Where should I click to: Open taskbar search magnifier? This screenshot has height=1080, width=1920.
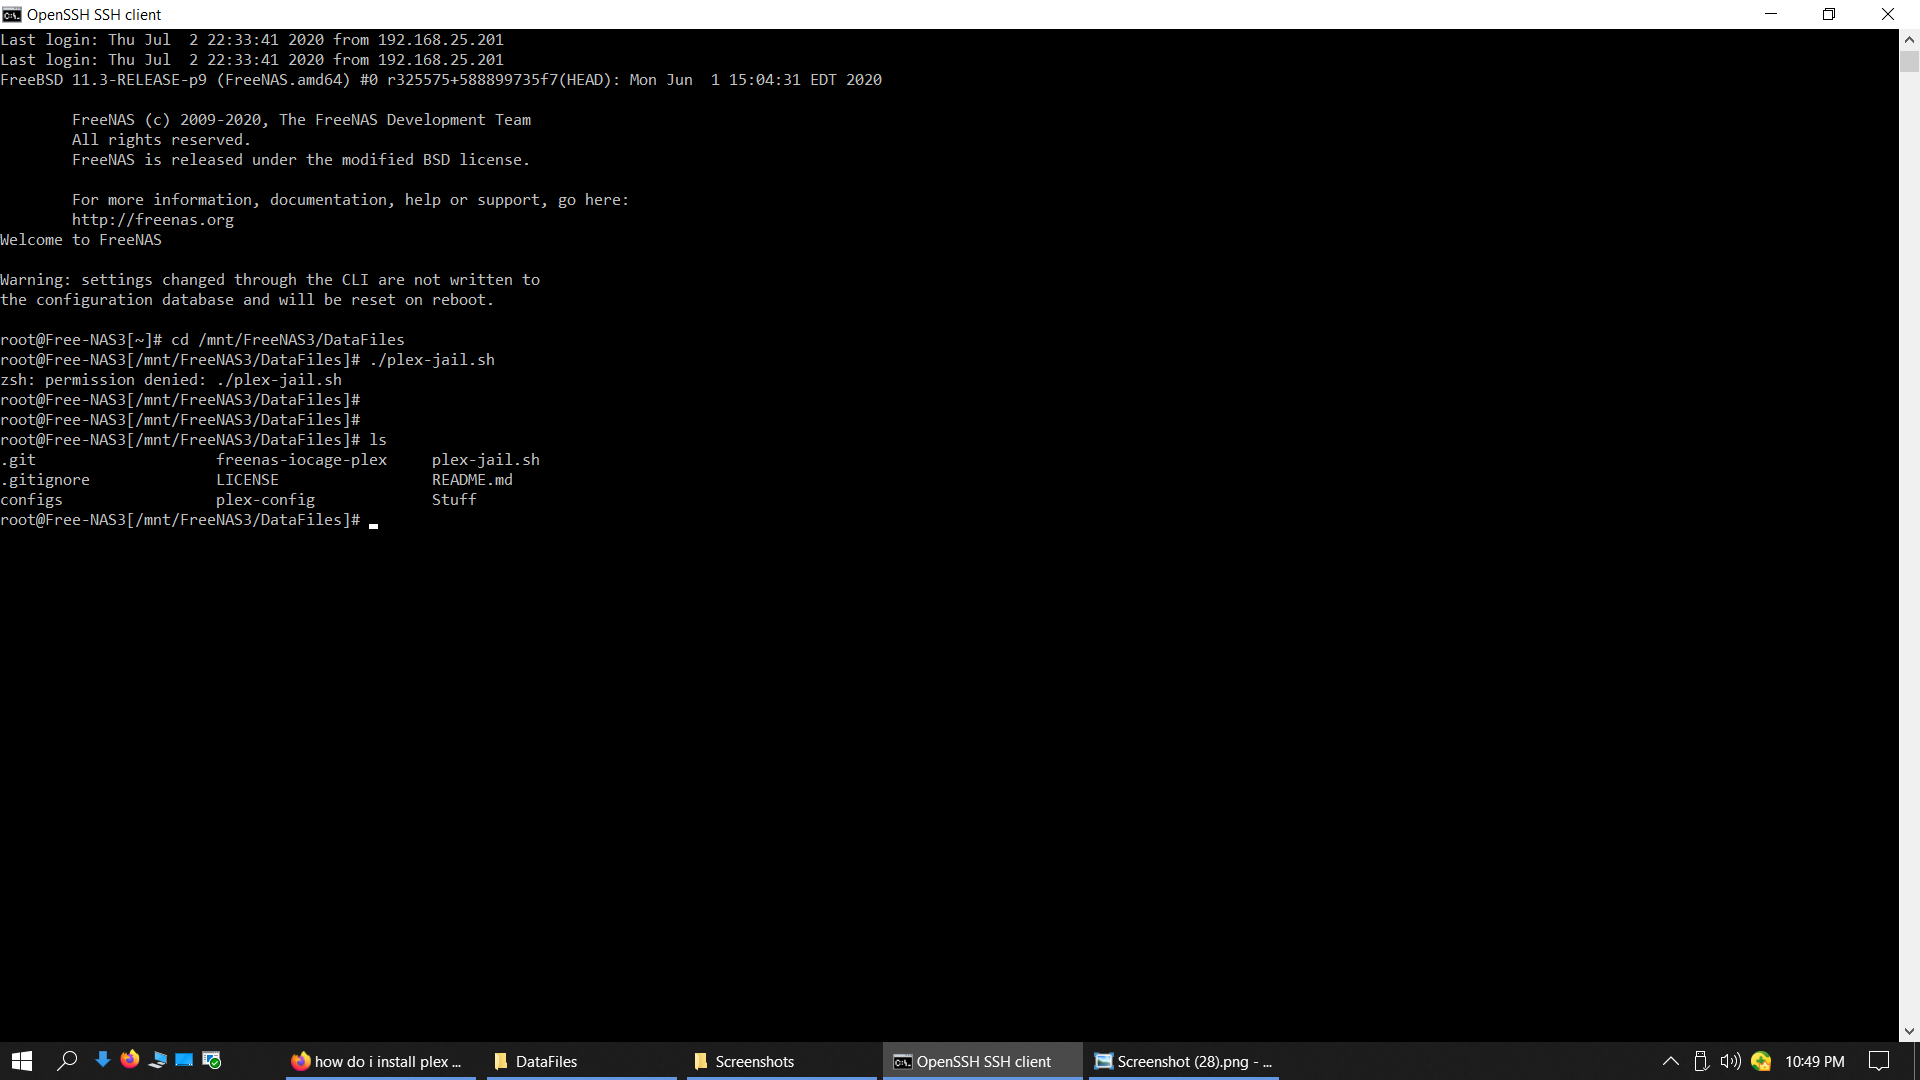[x=67, y=1061]
